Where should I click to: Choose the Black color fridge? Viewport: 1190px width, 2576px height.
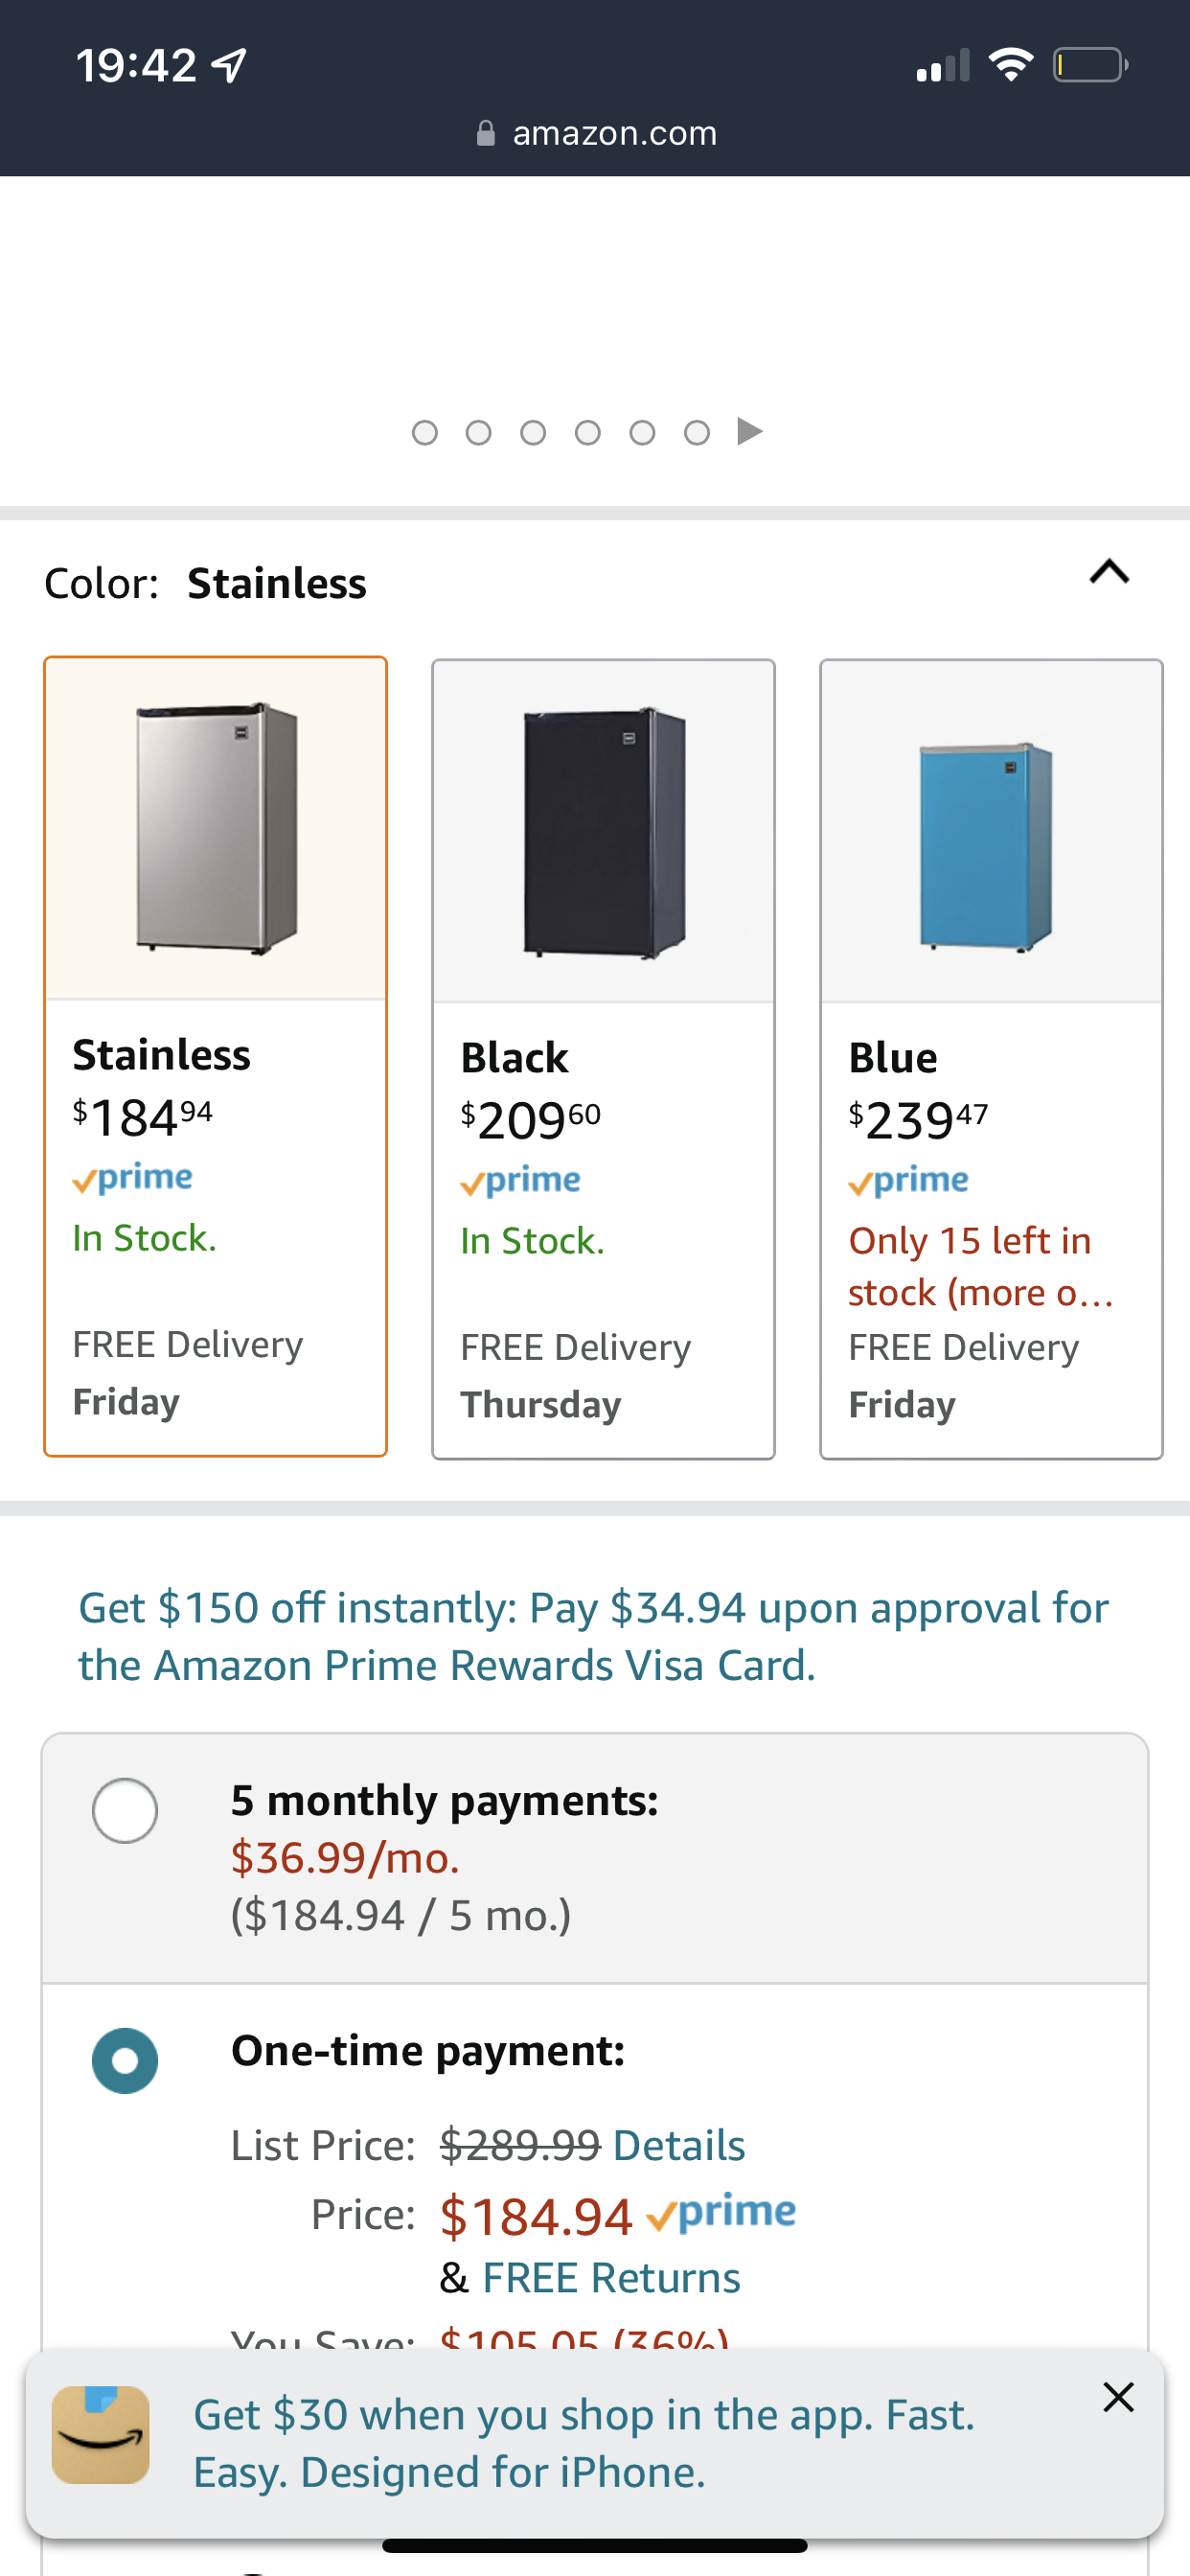[603, 1058]
